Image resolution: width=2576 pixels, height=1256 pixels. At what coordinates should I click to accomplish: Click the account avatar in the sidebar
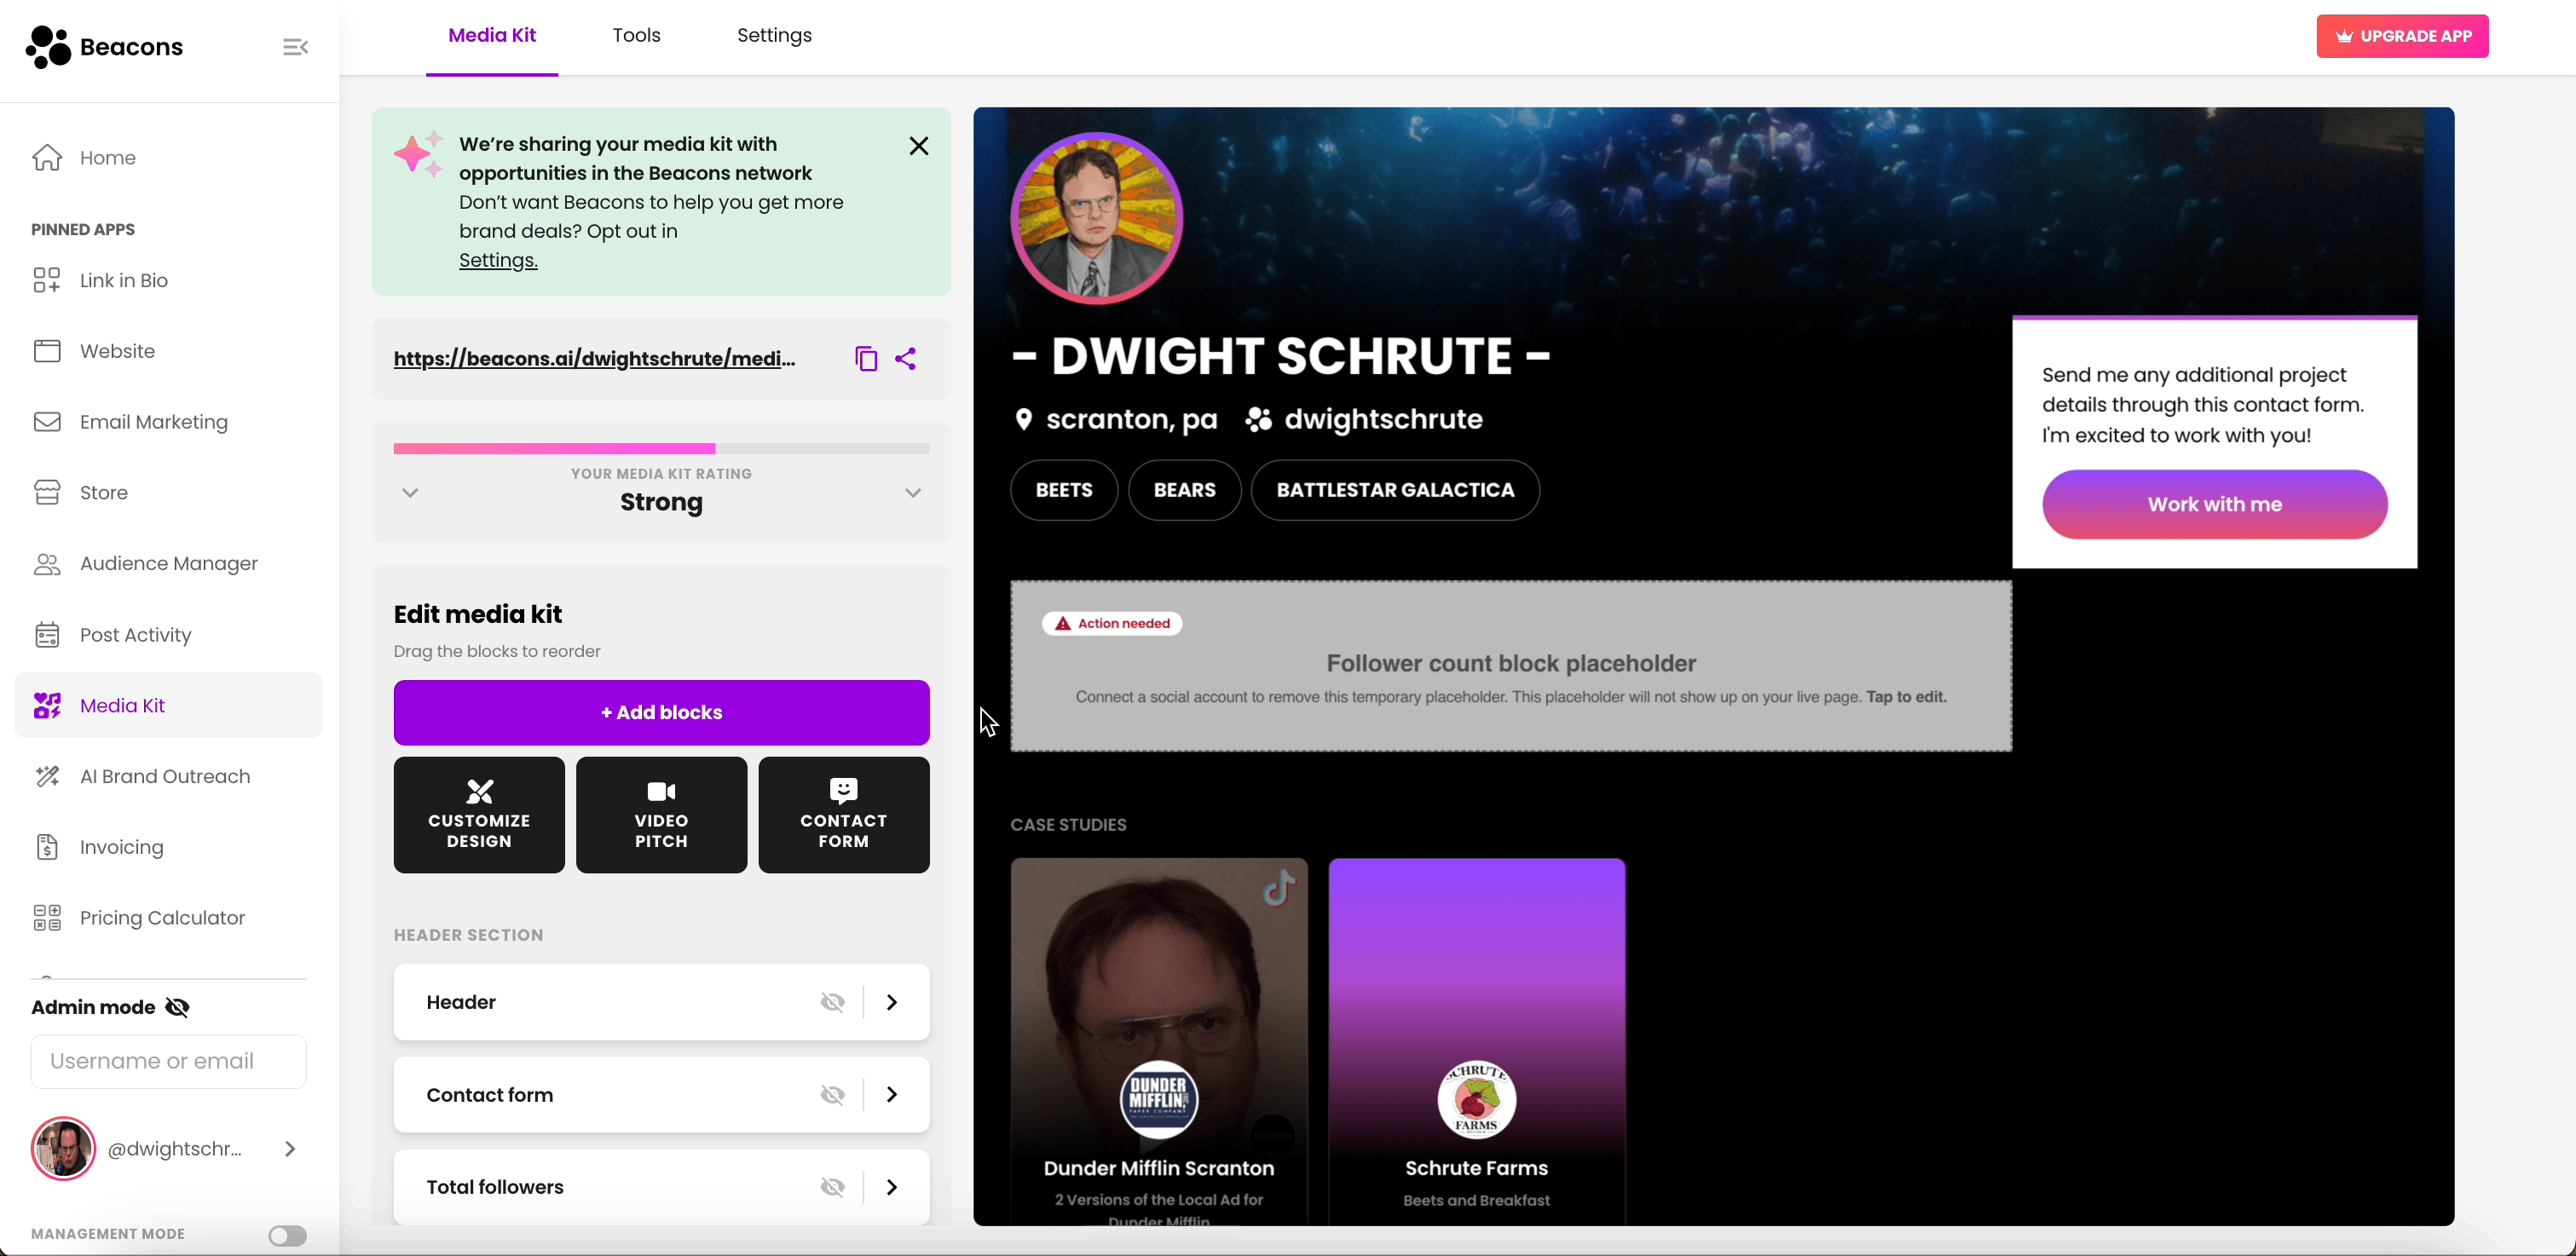click(64, 1149)
